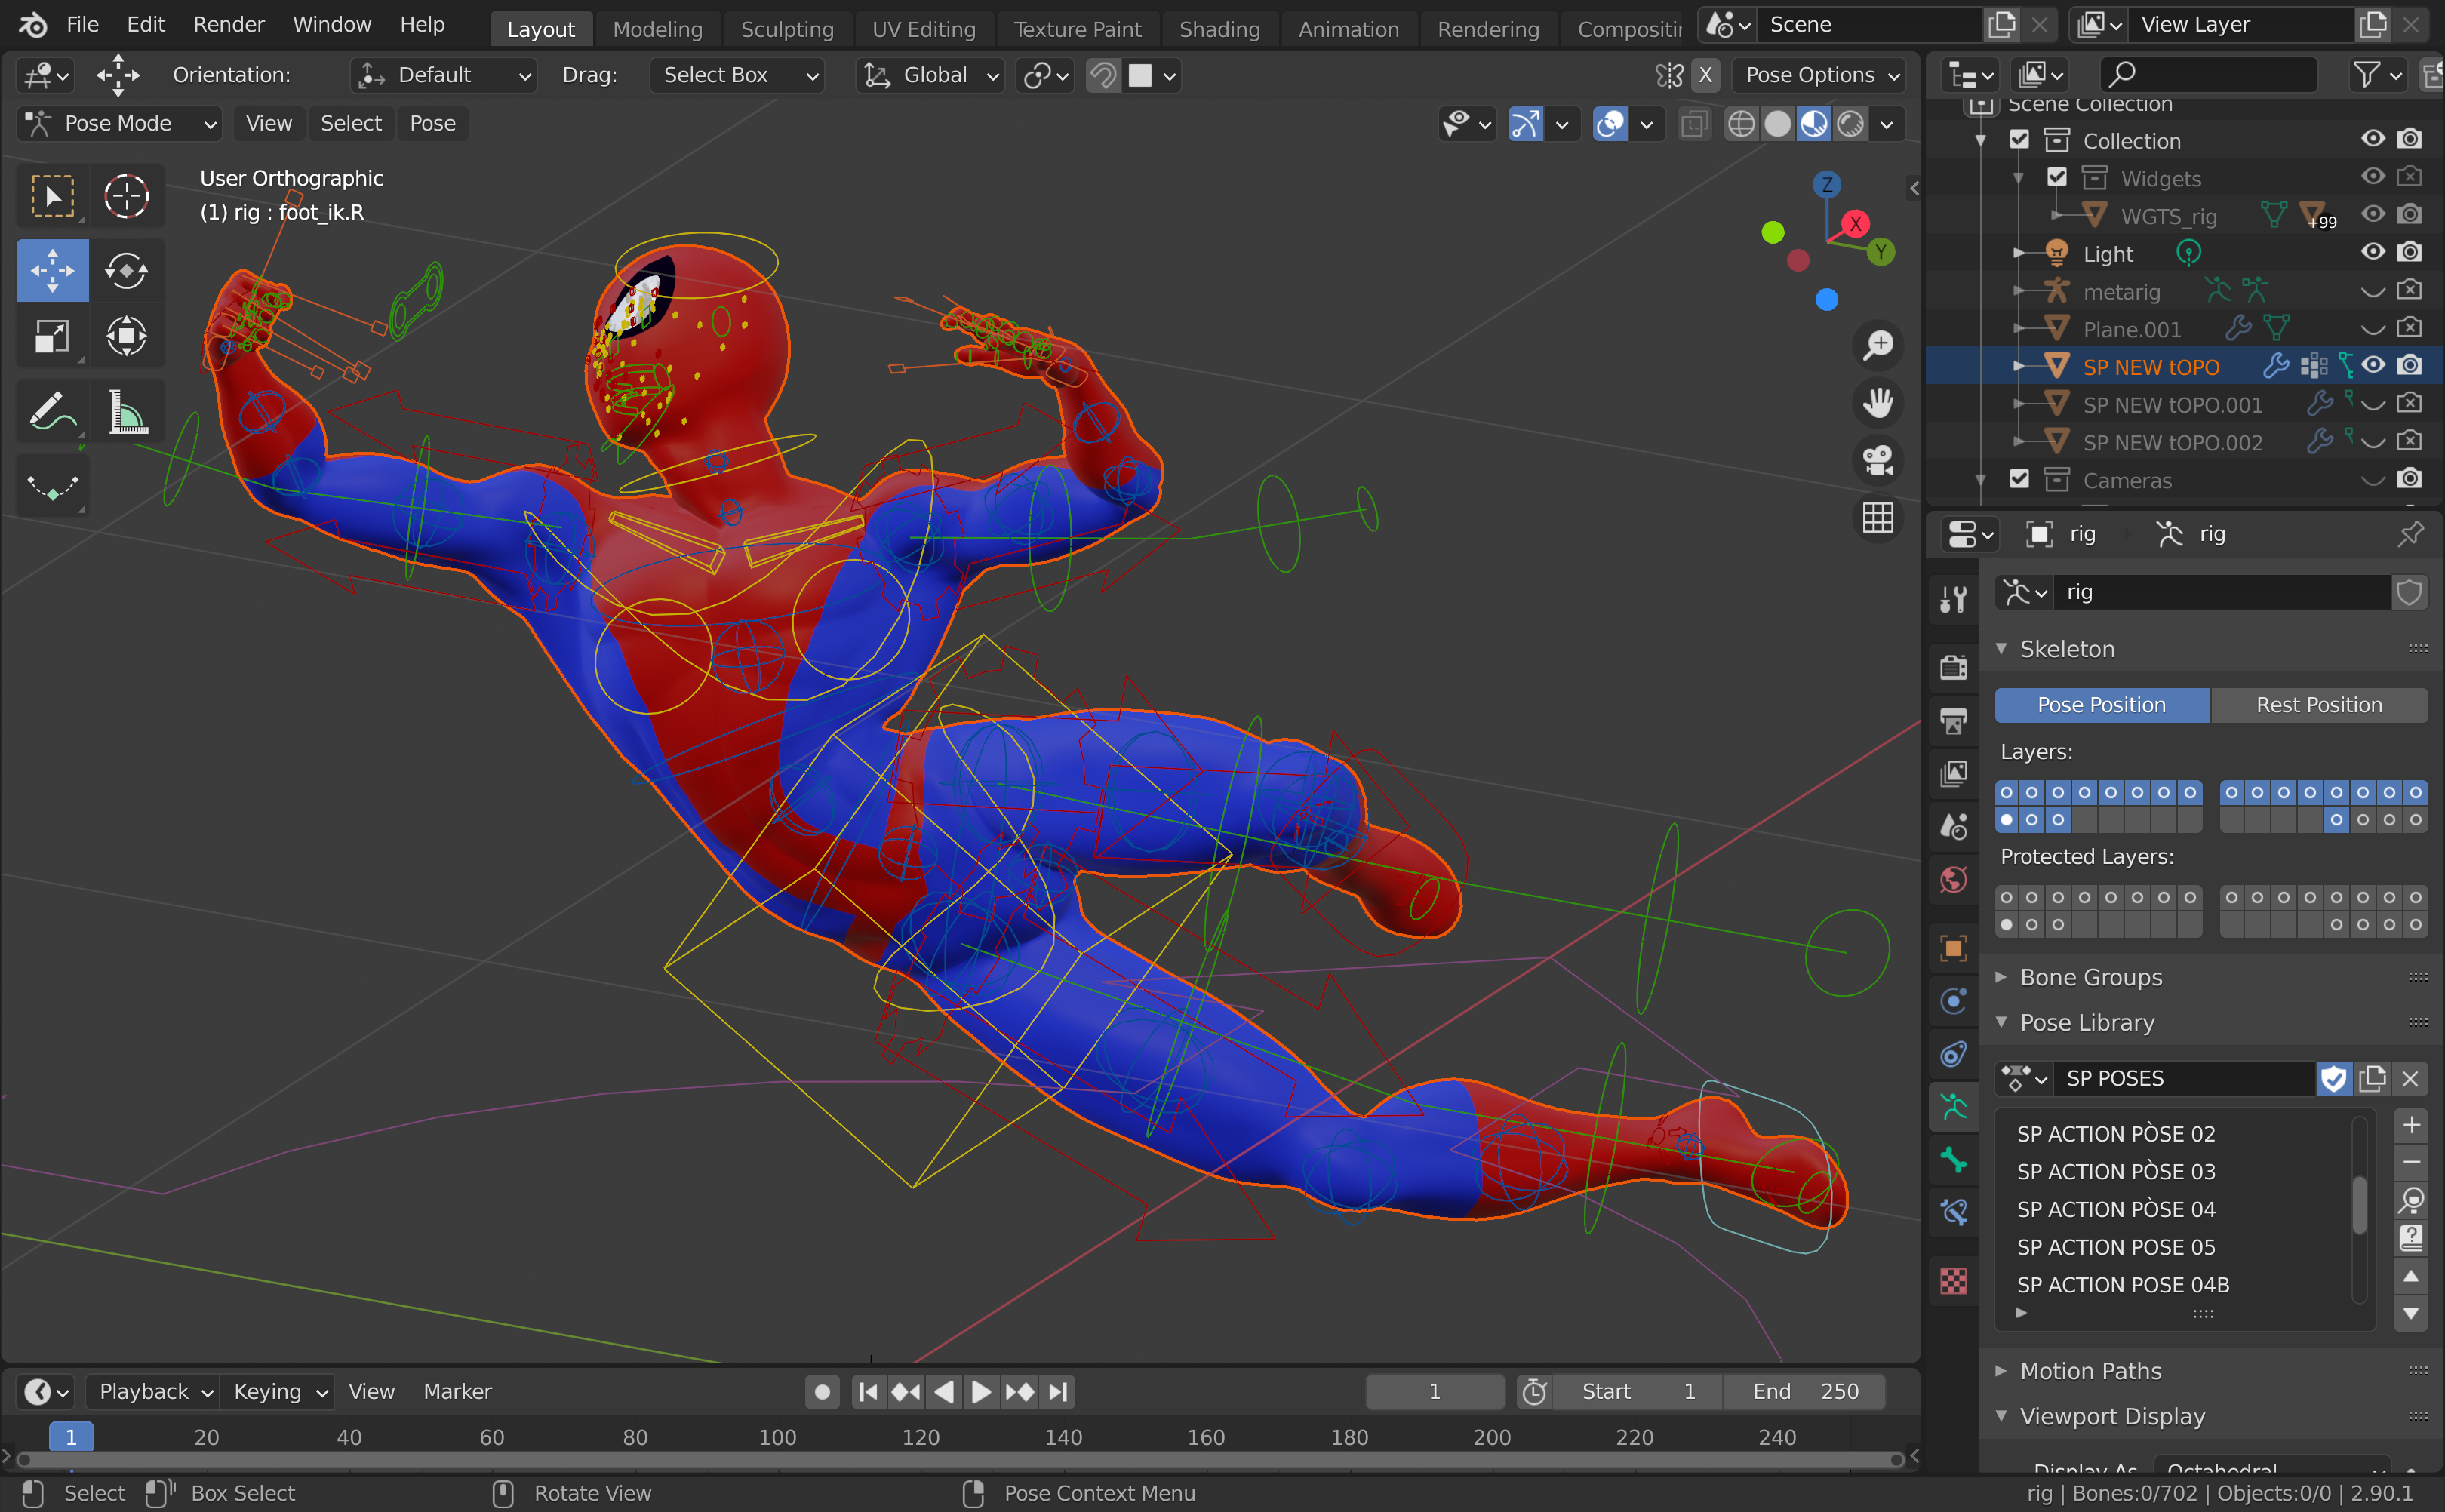
Task: Uncheck the Widgets collection checkbox
Action: coord(2056,178)
